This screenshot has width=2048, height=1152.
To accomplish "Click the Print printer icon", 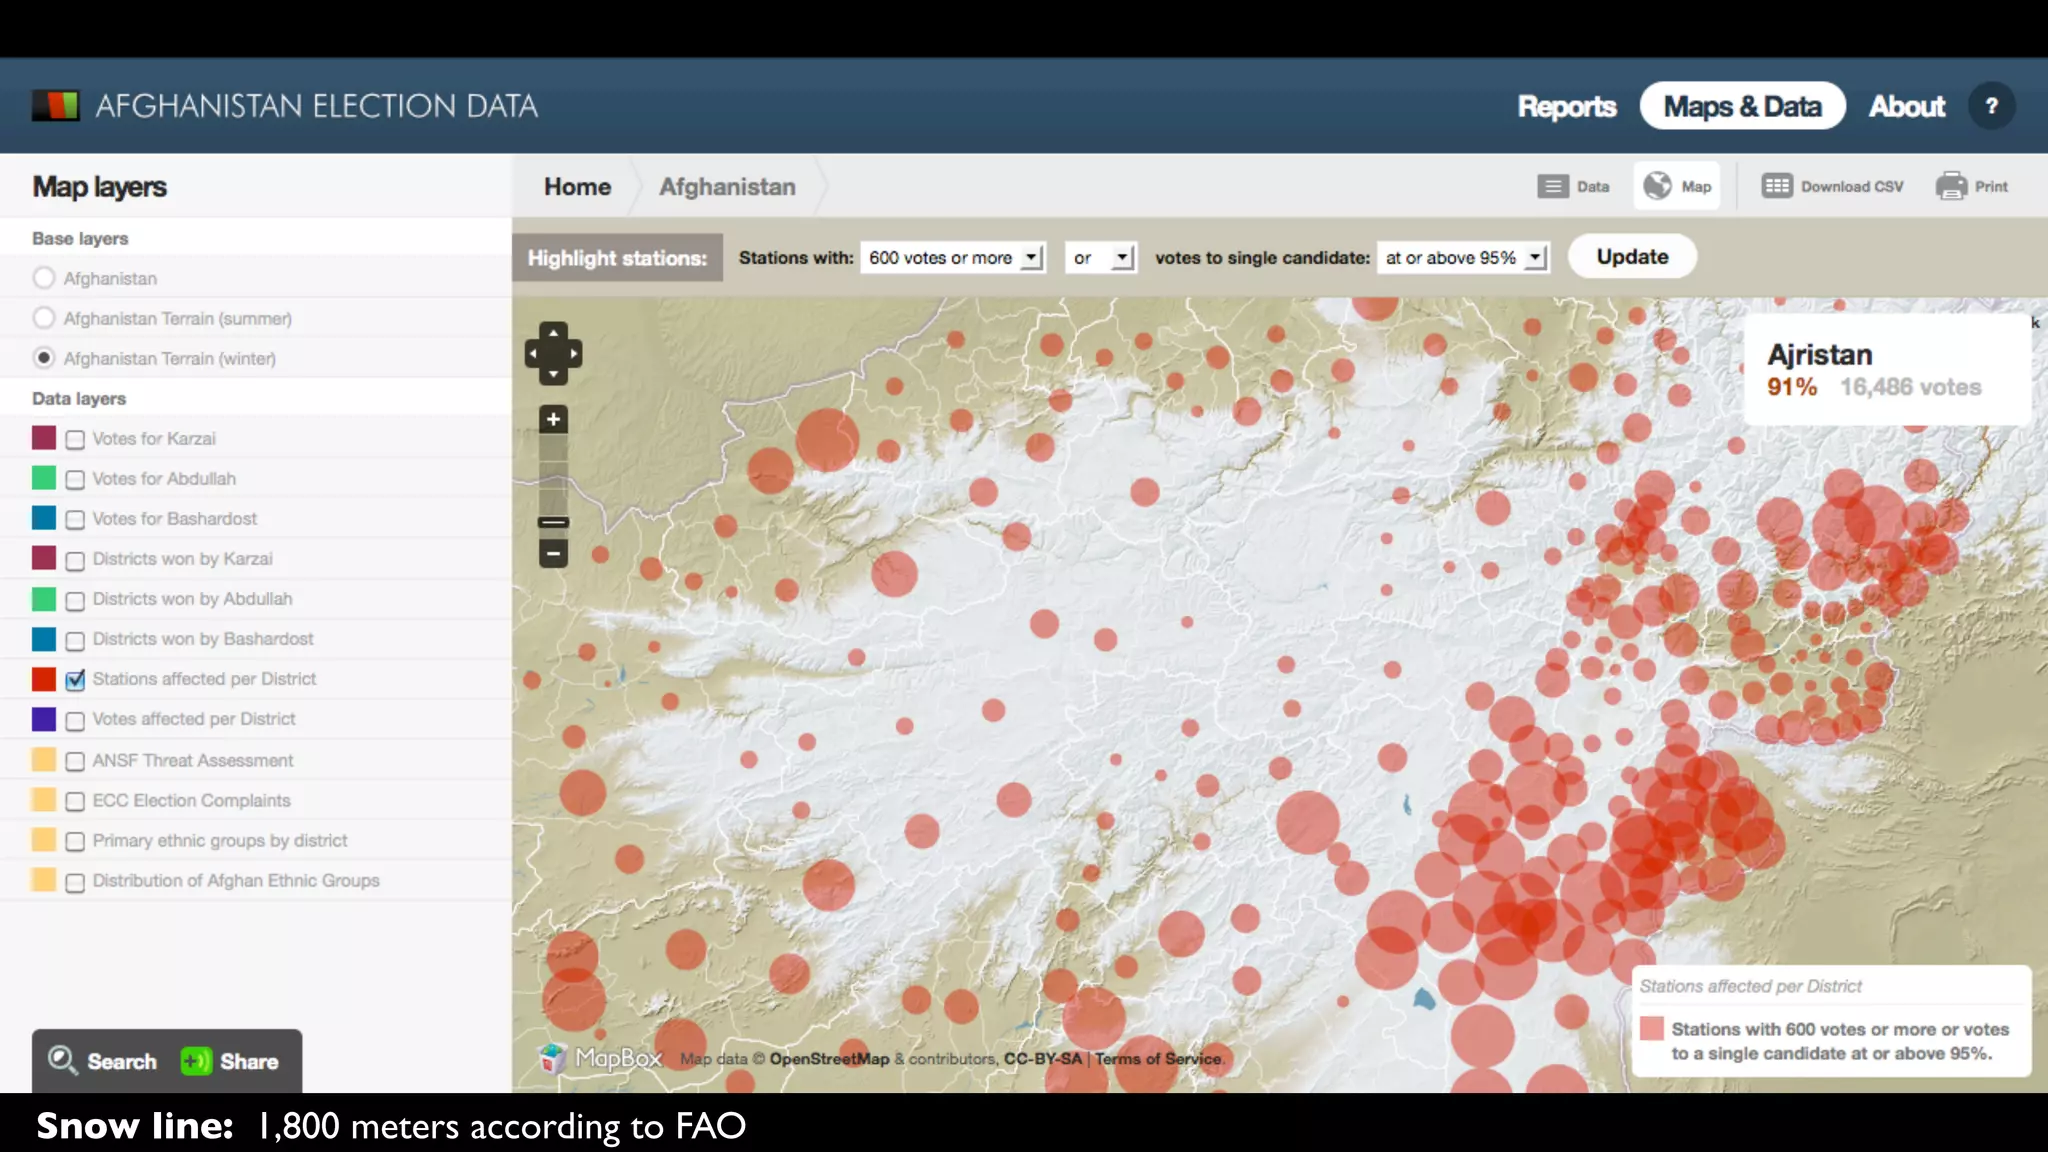I will [x=1951, y=186].
